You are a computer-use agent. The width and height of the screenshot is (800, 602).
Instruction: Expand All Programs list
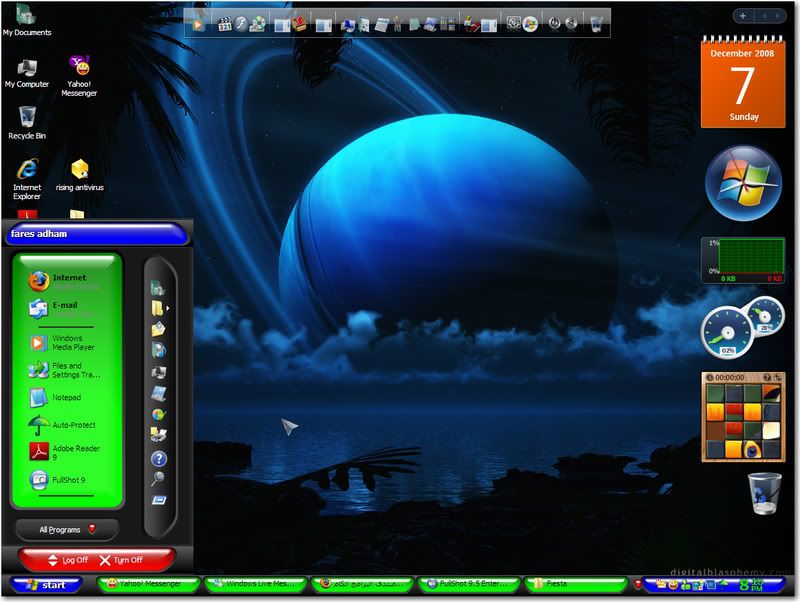pos(67,529)
